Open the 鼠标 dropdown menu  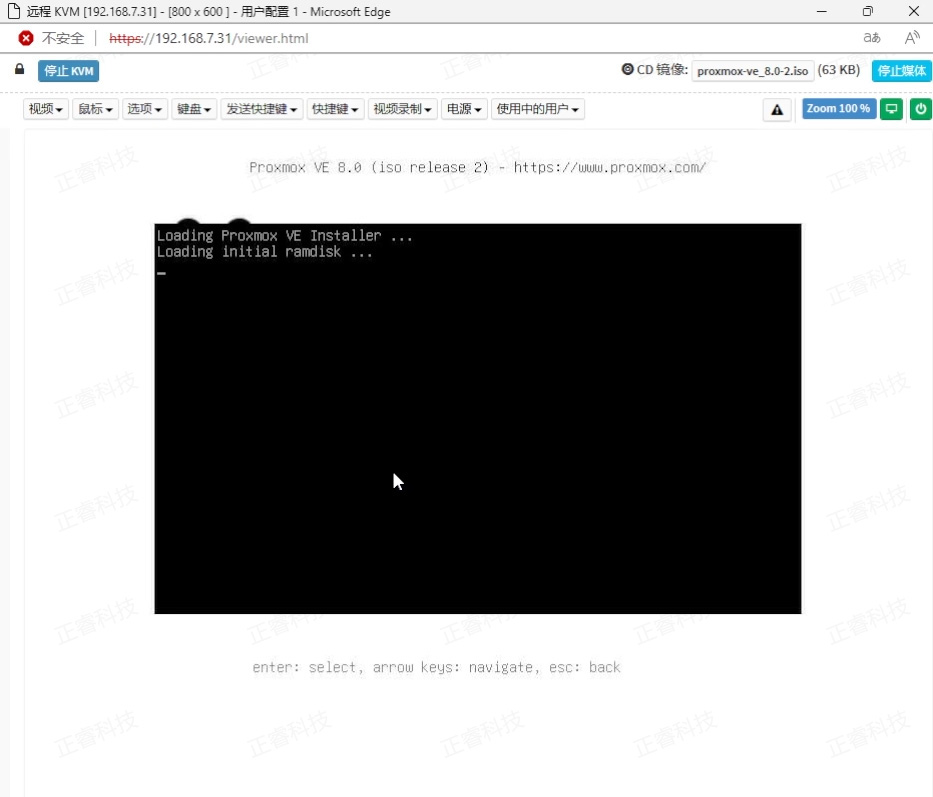(95, 109)
